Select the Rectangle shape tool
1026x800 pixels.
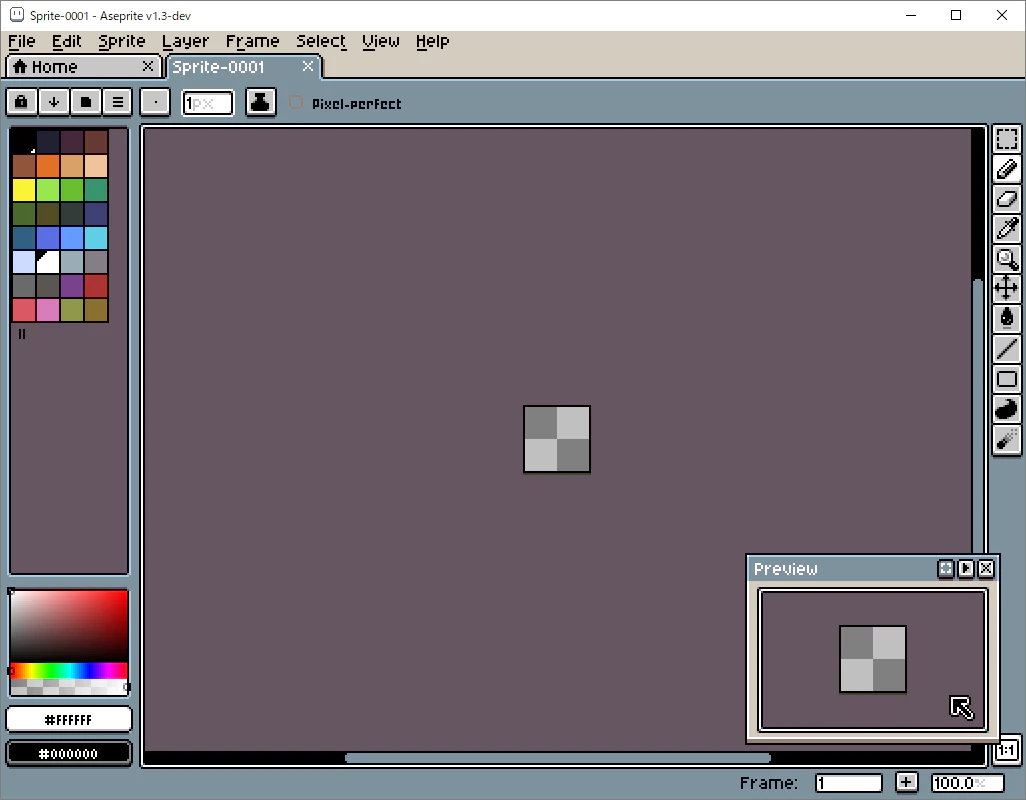1006,379
